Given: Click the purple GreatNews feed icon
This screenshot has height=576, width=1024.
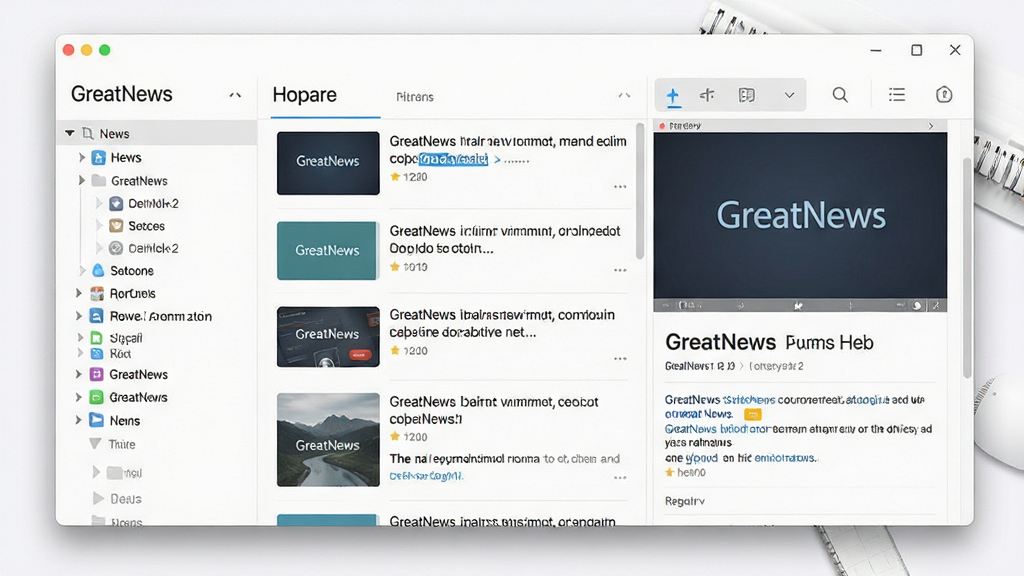Looking at the screenshot, I should click(x=97, y=374).
